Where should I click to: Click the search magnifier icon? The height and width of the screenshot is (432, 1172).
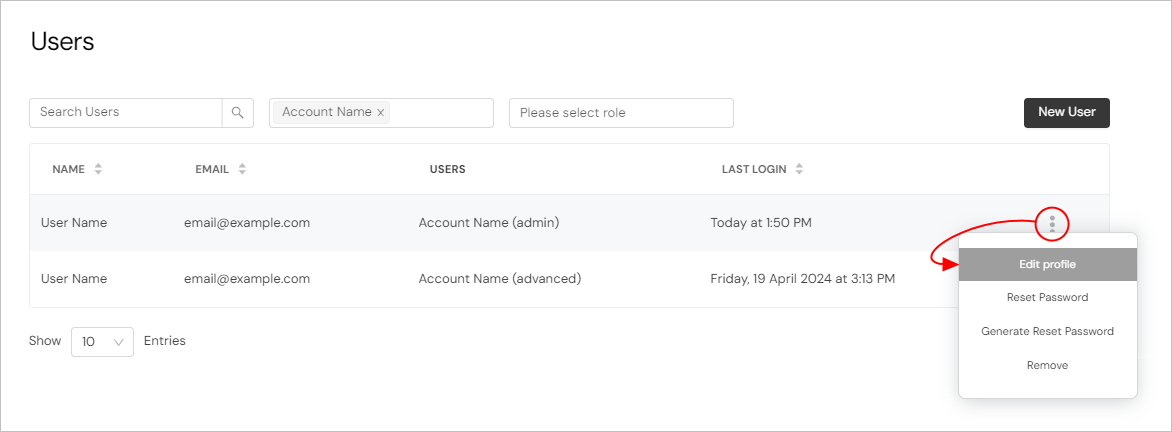coord(238,113)
